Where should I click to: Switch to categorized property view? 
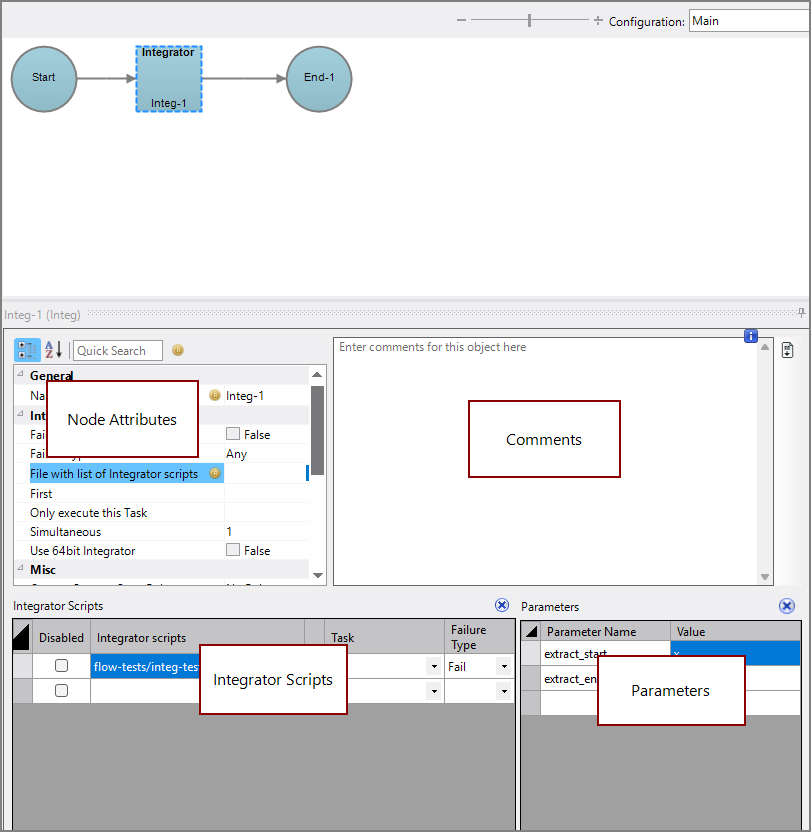[x=27, y=350]
